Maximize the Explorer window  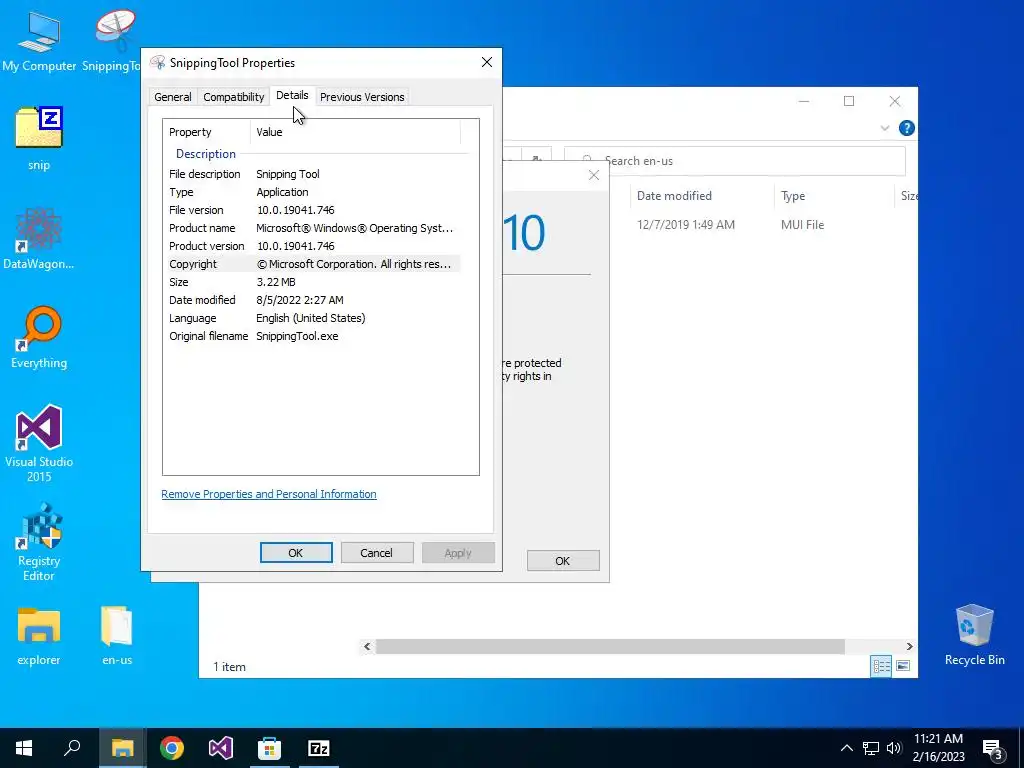click(849, 101)
